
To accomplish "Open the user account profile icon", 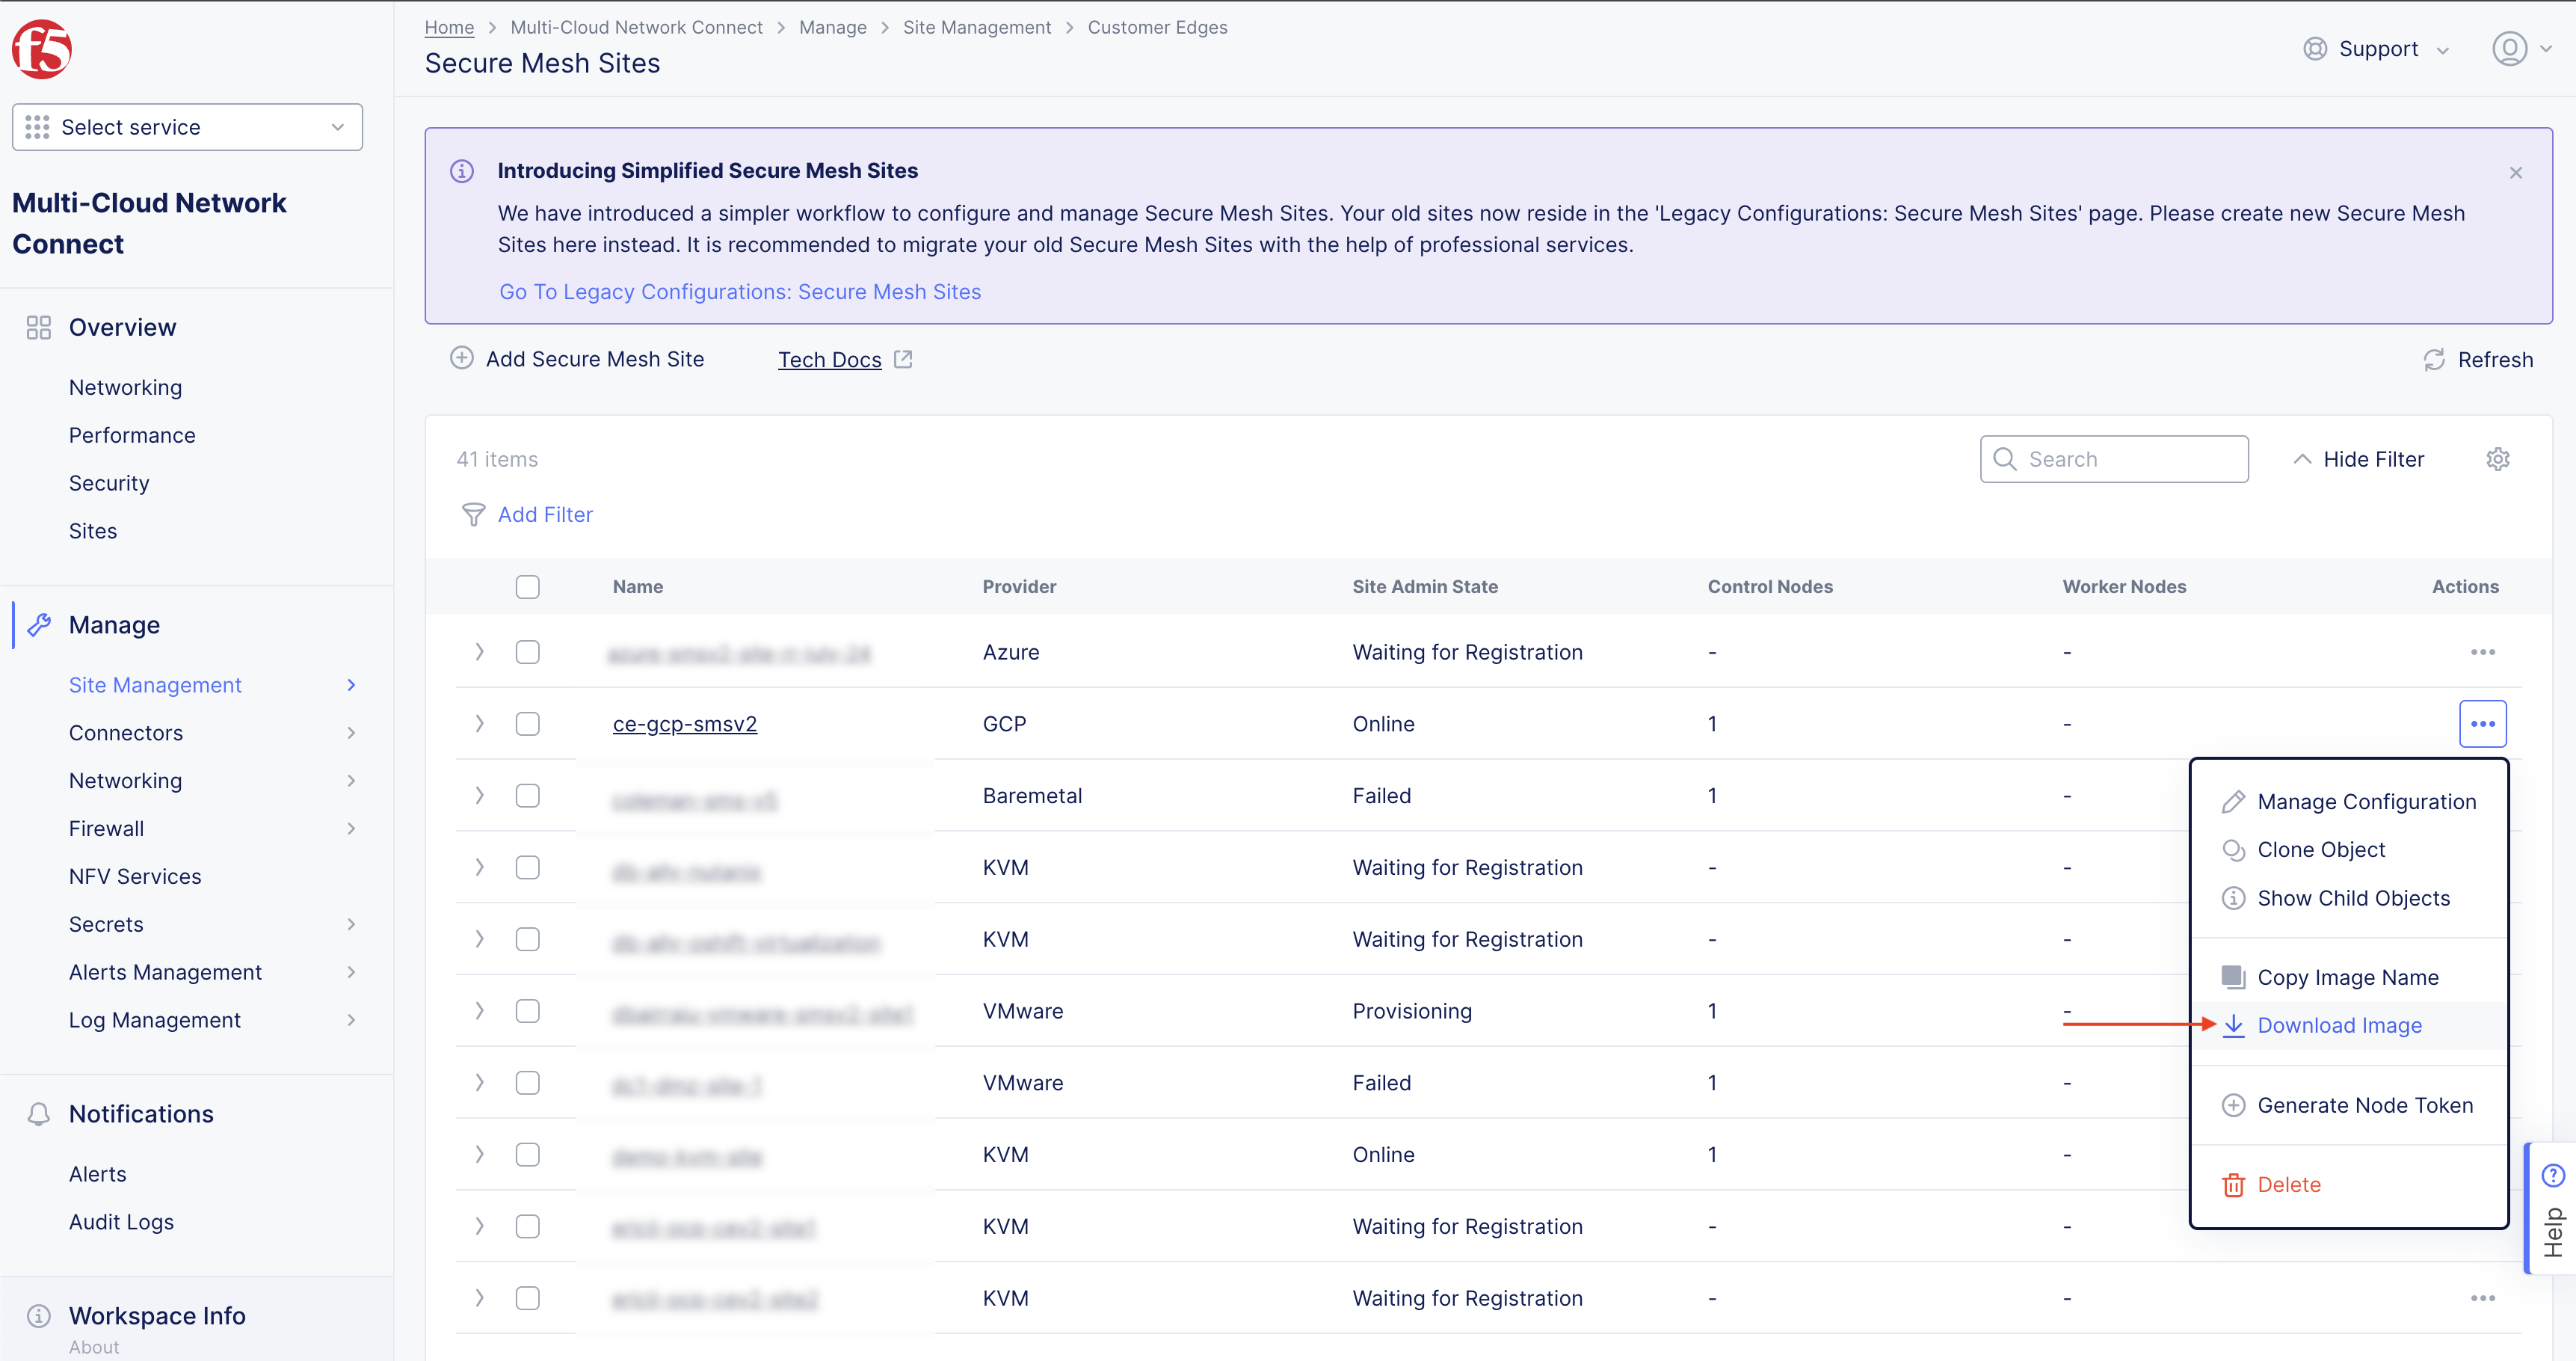I will coord(2509,48).
